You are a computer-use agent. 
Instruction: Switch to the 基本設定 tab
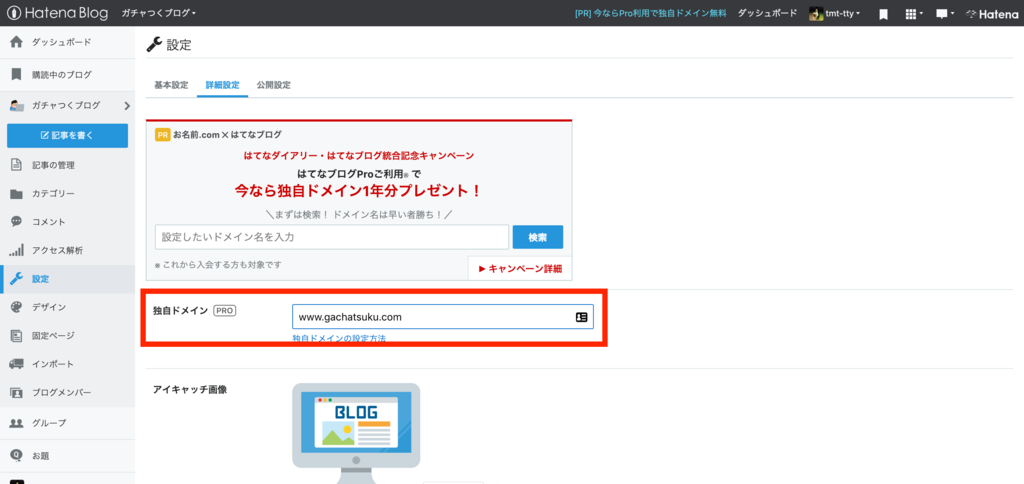coord(171,85)
